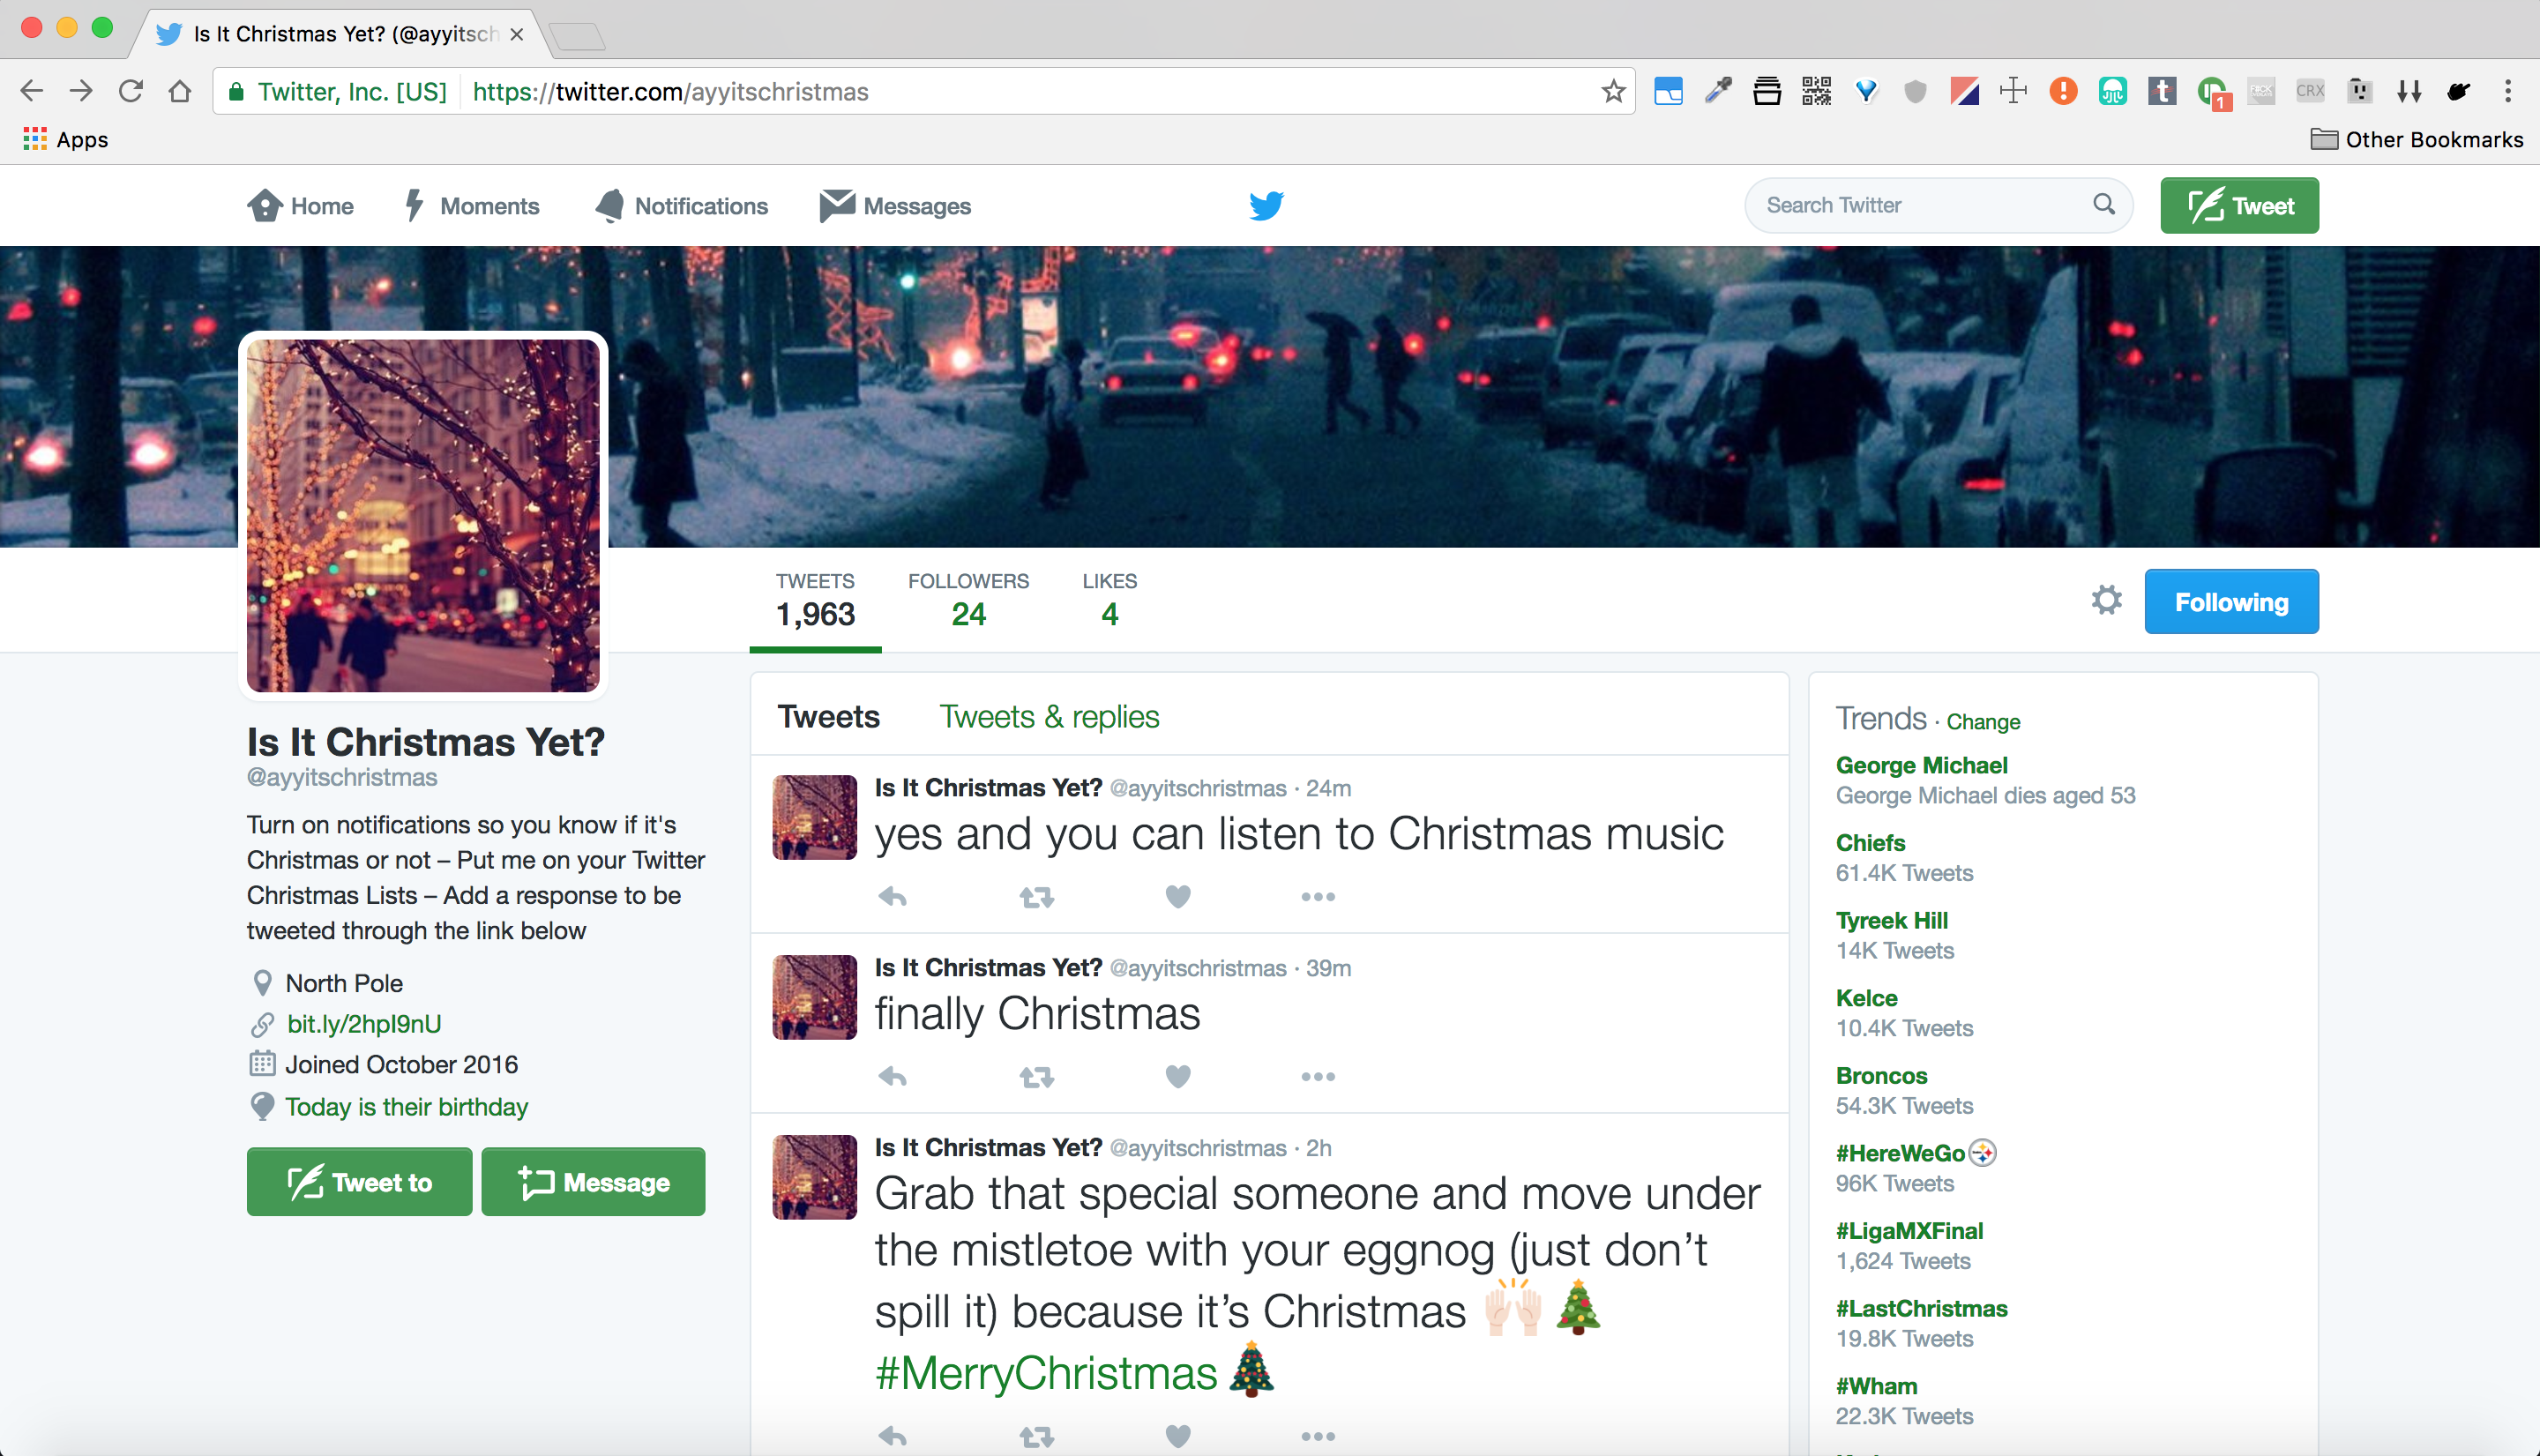Retweet the 'finally Christmas' tweet
Image resolution: width=2540 pixels, height=1456 pixels.
1036,1077
